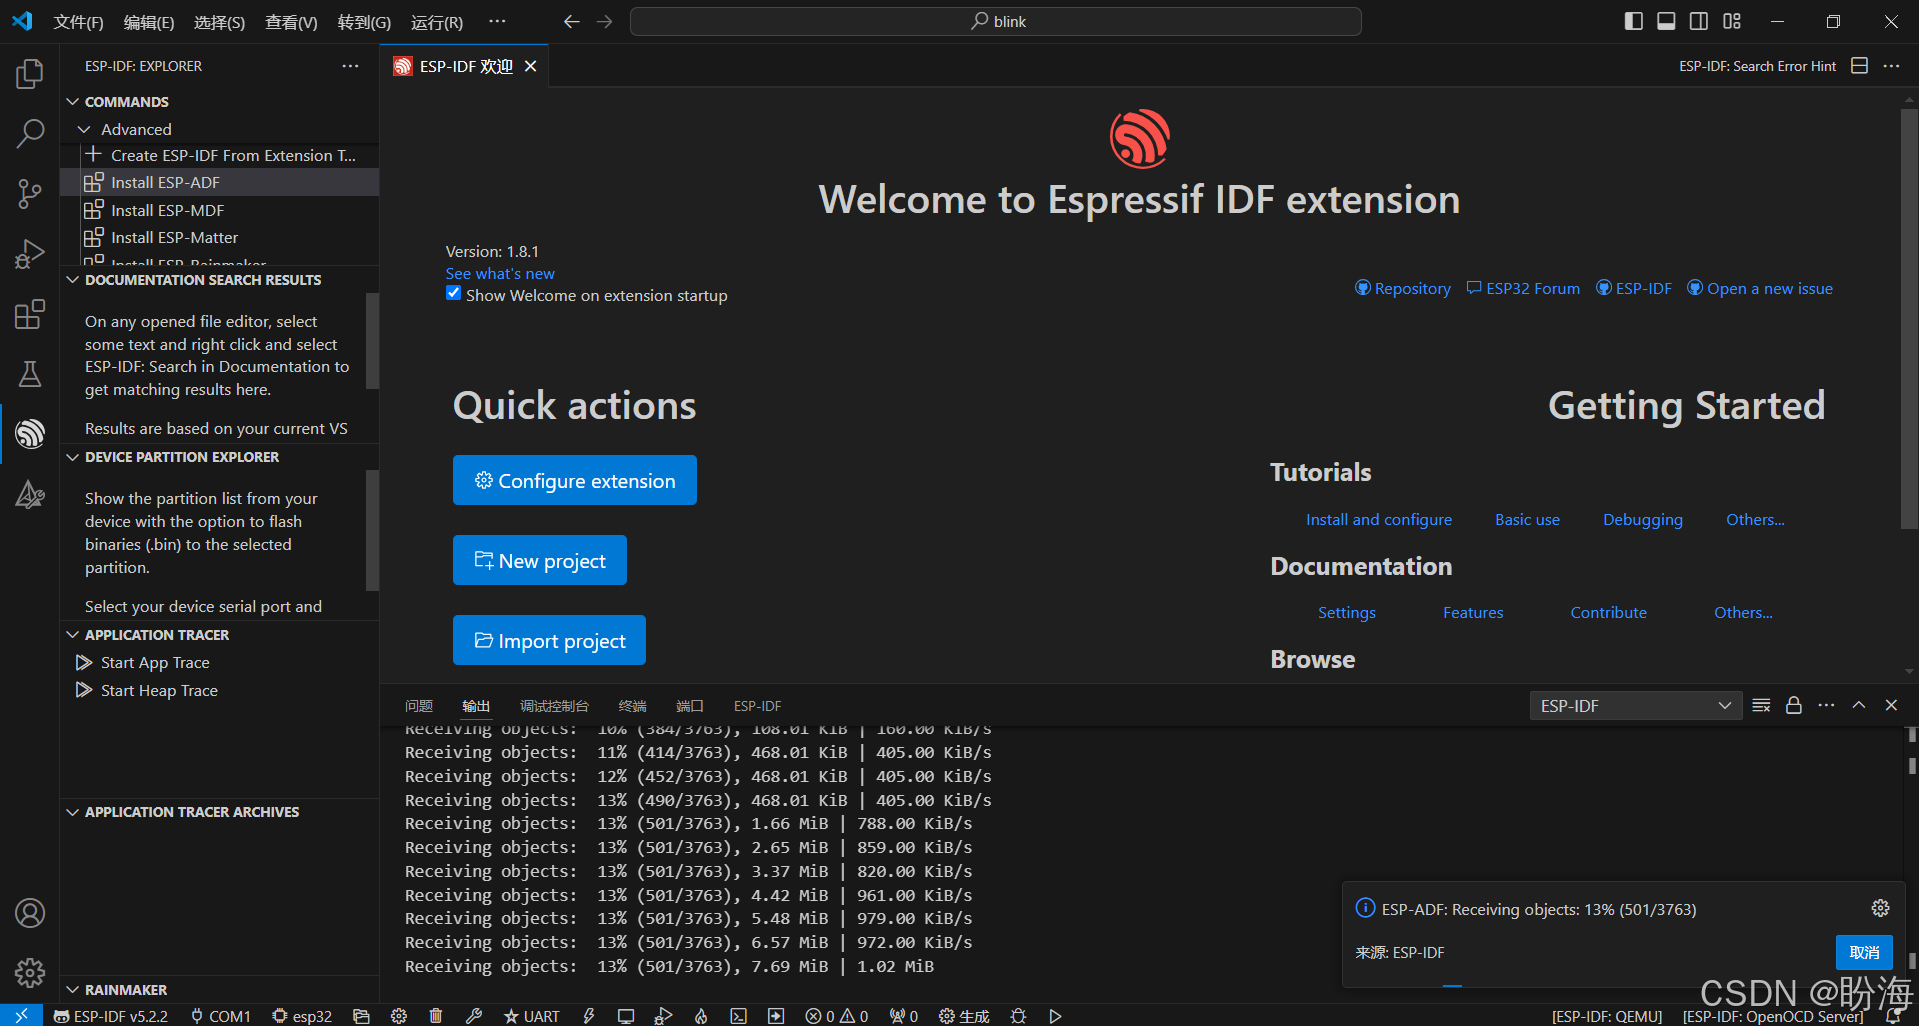1919x1026 pixels.
Task: Click the build, flash and monitor flame icon
Action: click(x=701, y=1016)
